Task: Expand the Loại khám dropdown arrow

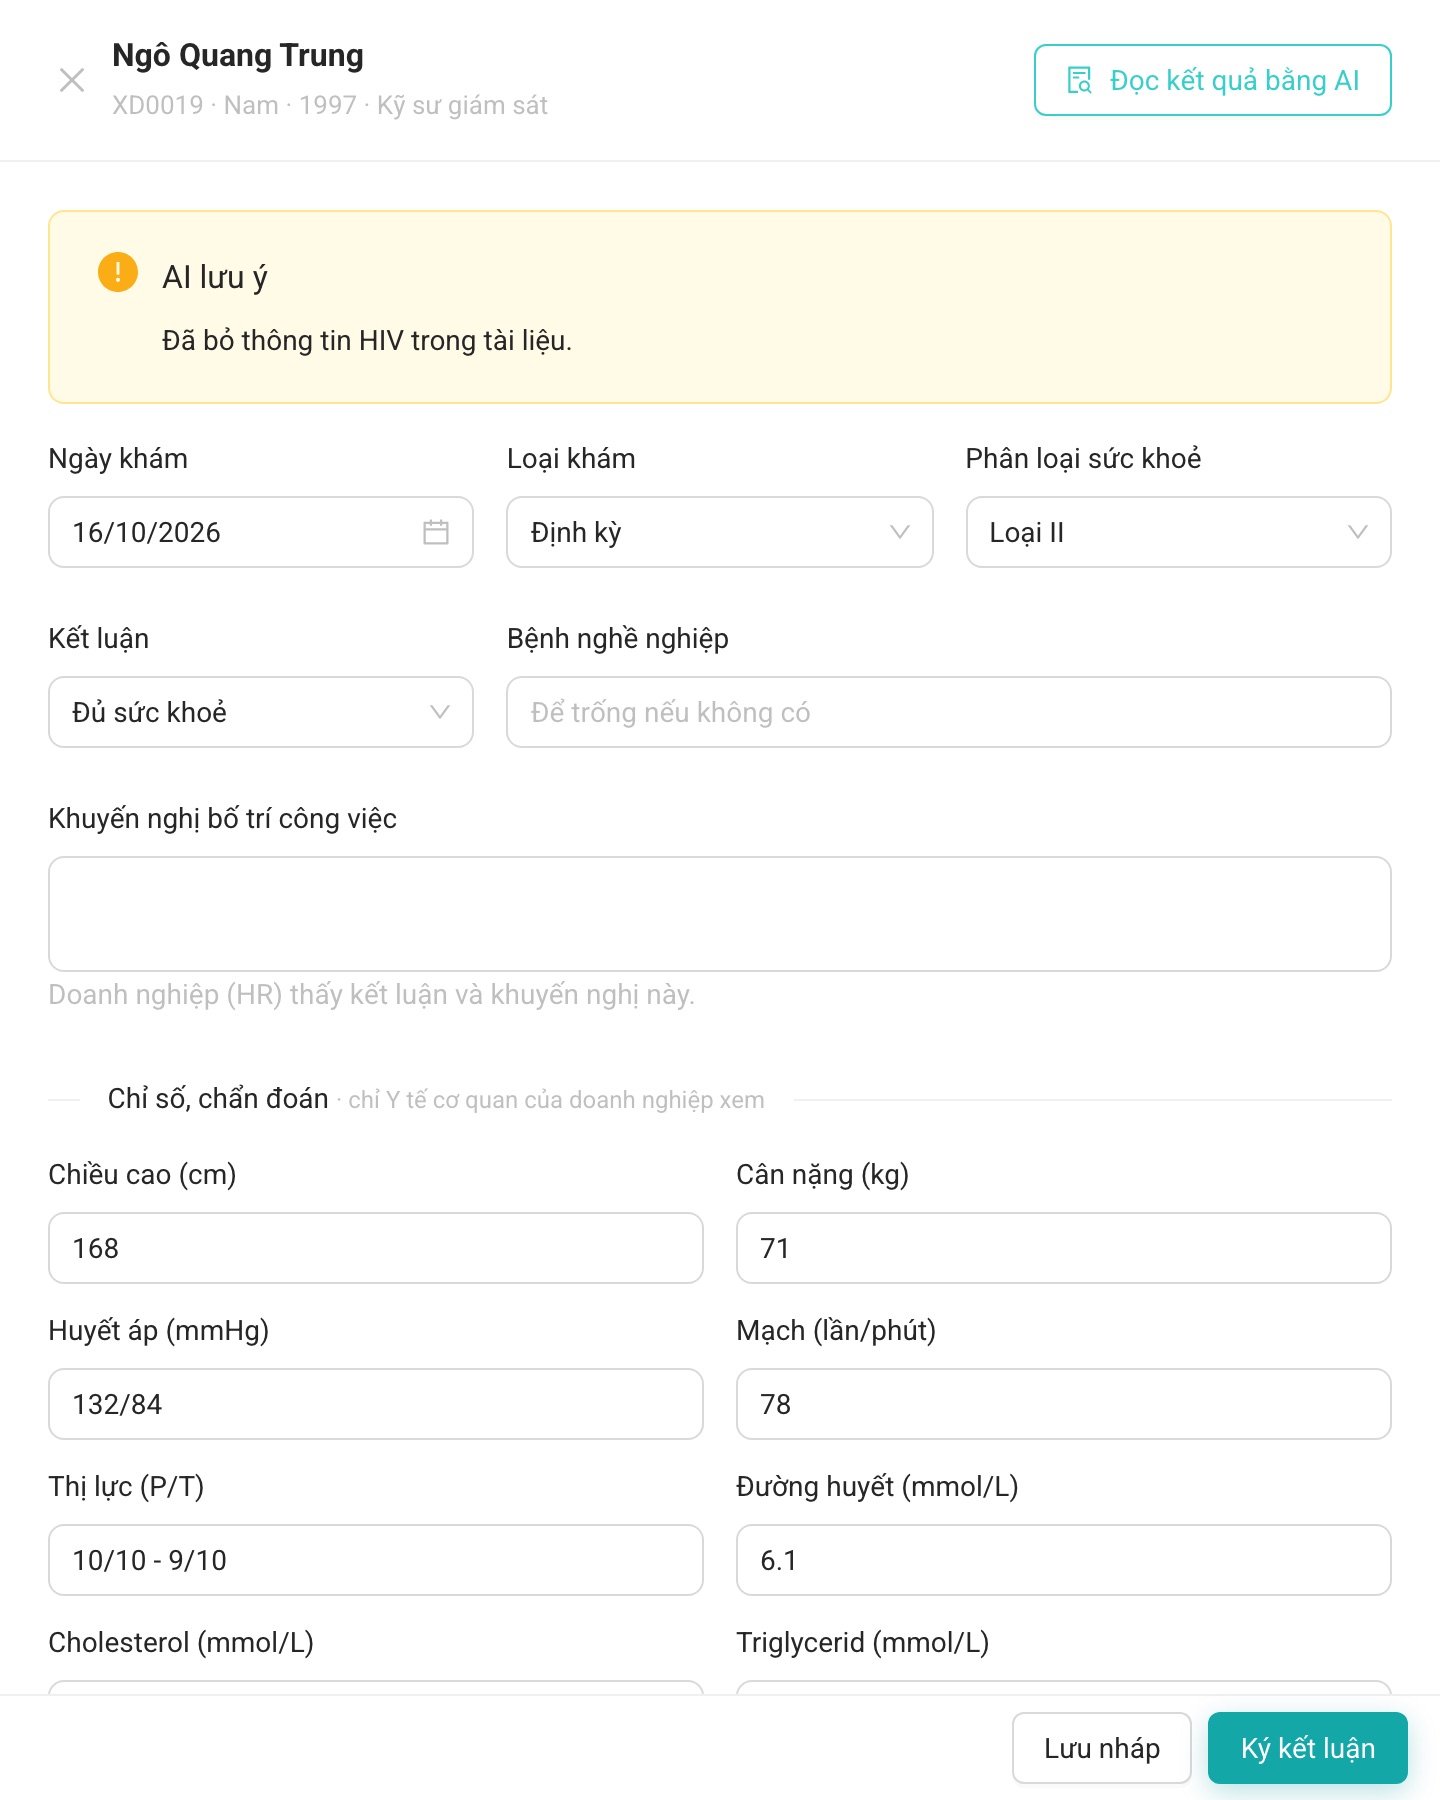Action: [x=900, y=532]
